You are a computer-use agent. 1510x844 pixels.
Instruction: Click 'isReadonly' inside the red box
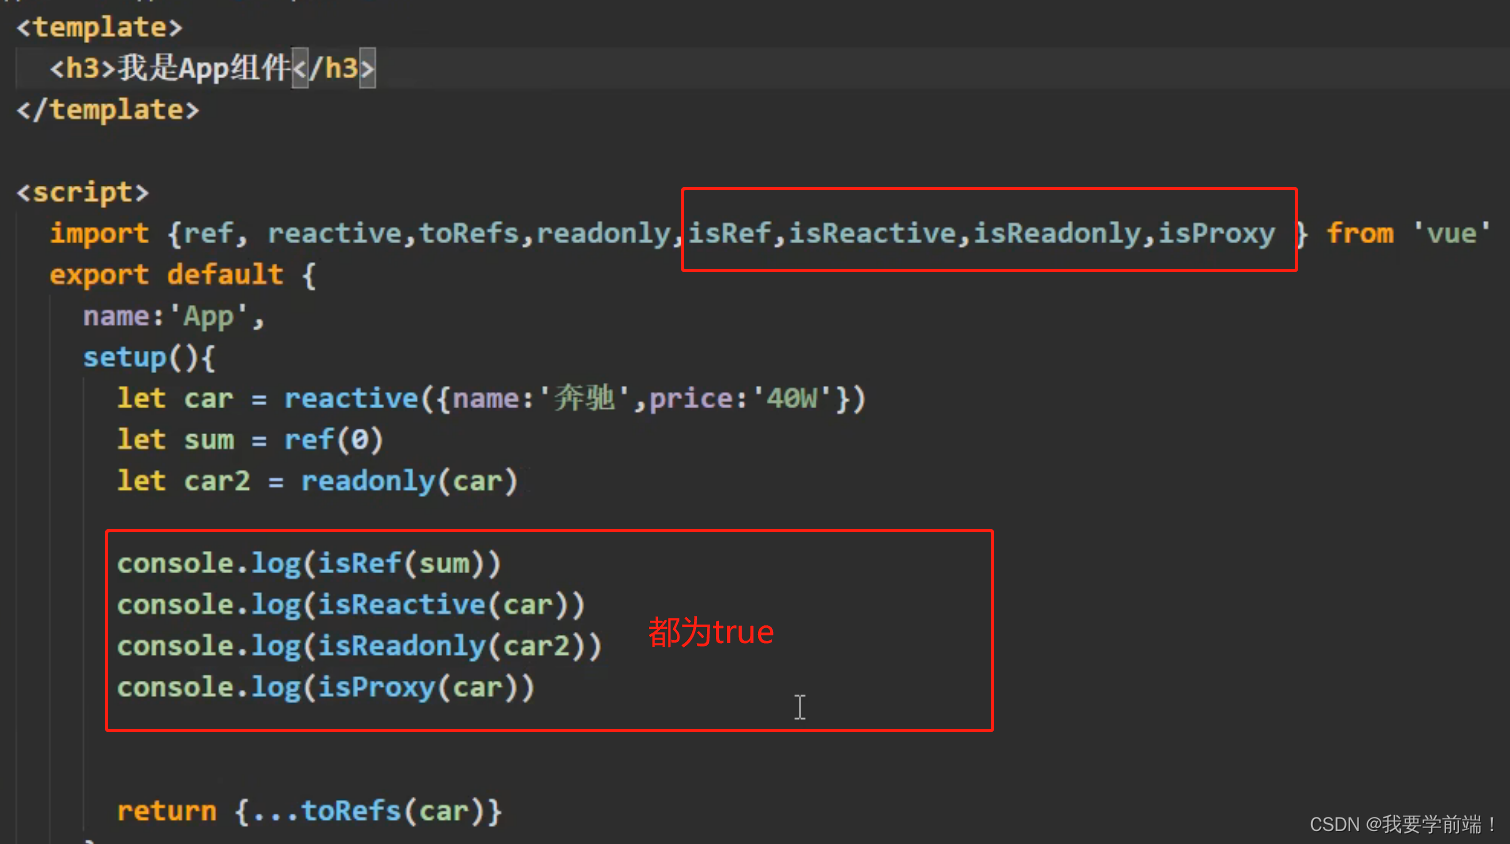tap(1055, 233)
